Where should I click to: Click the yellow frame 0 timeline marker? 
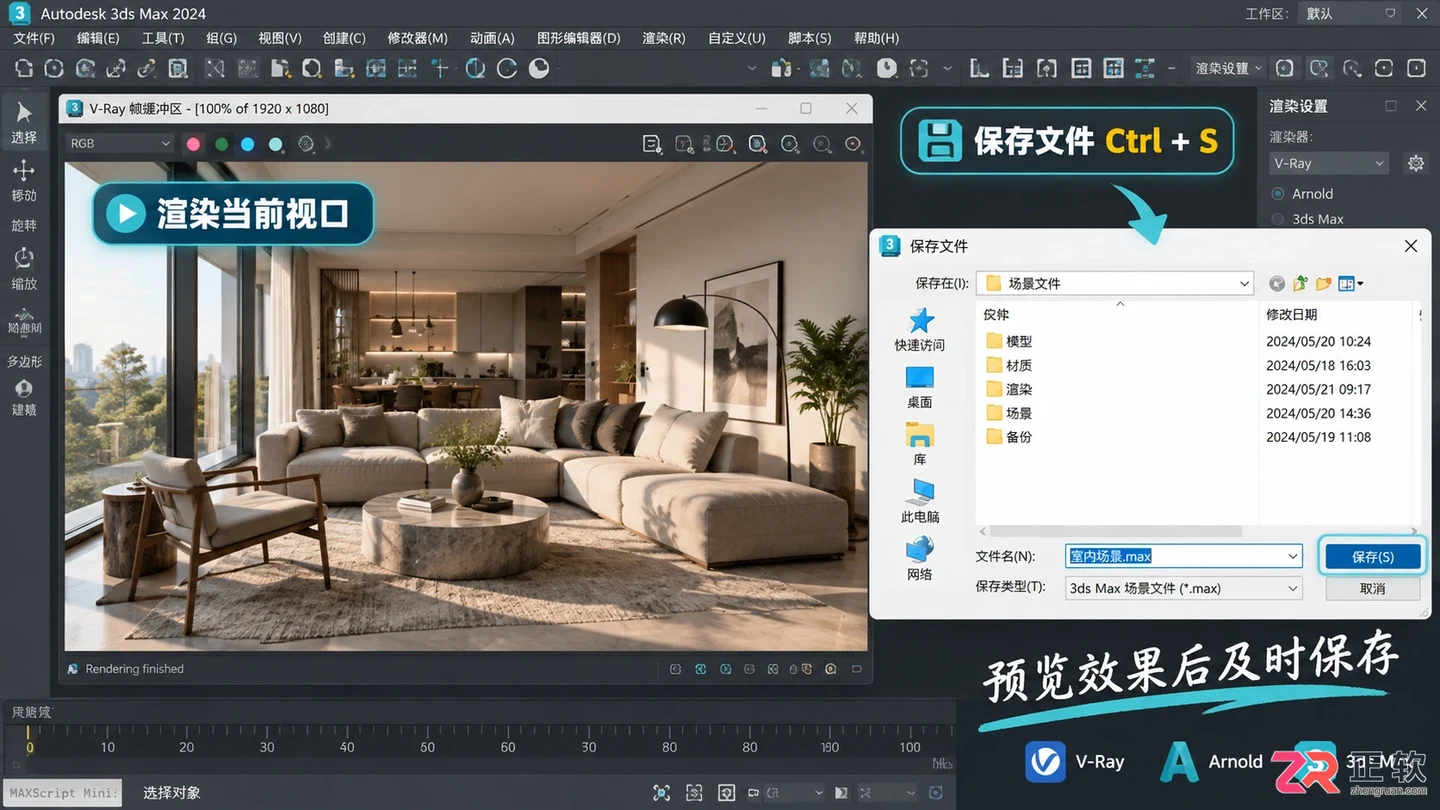click(30, 741)
